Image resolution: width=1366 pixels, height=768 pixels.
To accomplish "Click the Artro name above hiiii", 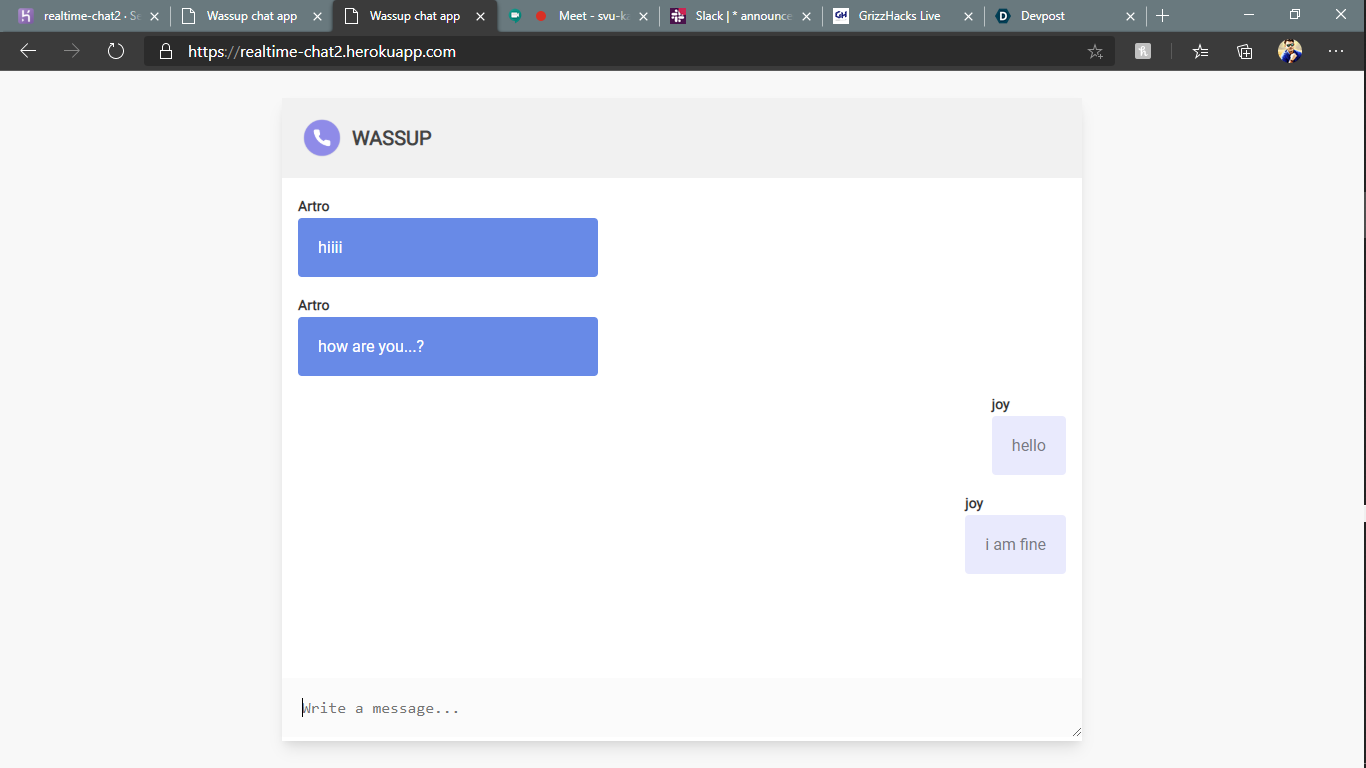I will click(x=314, y=206).
